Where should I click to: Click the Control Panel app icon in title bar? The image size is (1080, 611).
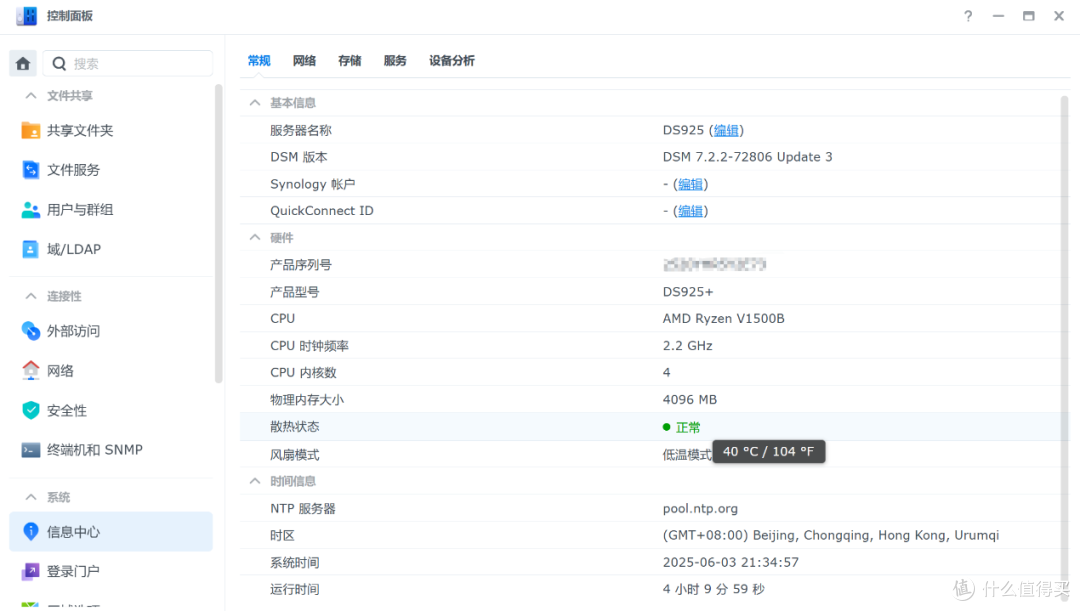pos(26,16)
